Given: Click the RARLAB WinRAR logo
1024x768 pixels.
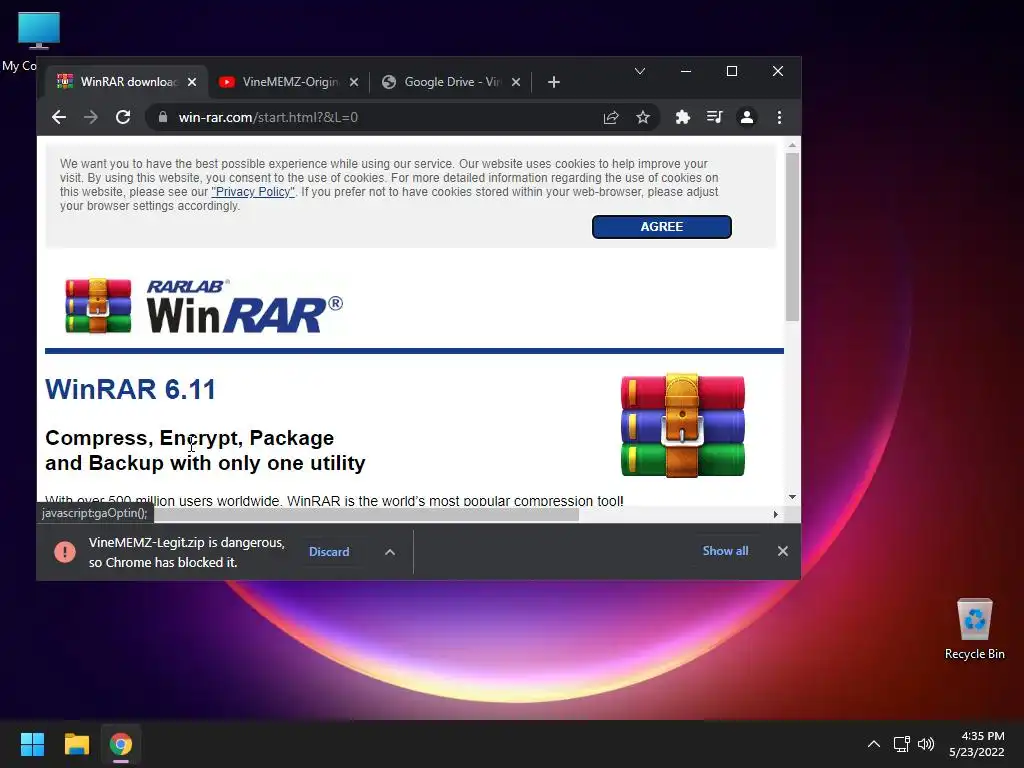Looking at the screenshot, I should click(204, 306).
